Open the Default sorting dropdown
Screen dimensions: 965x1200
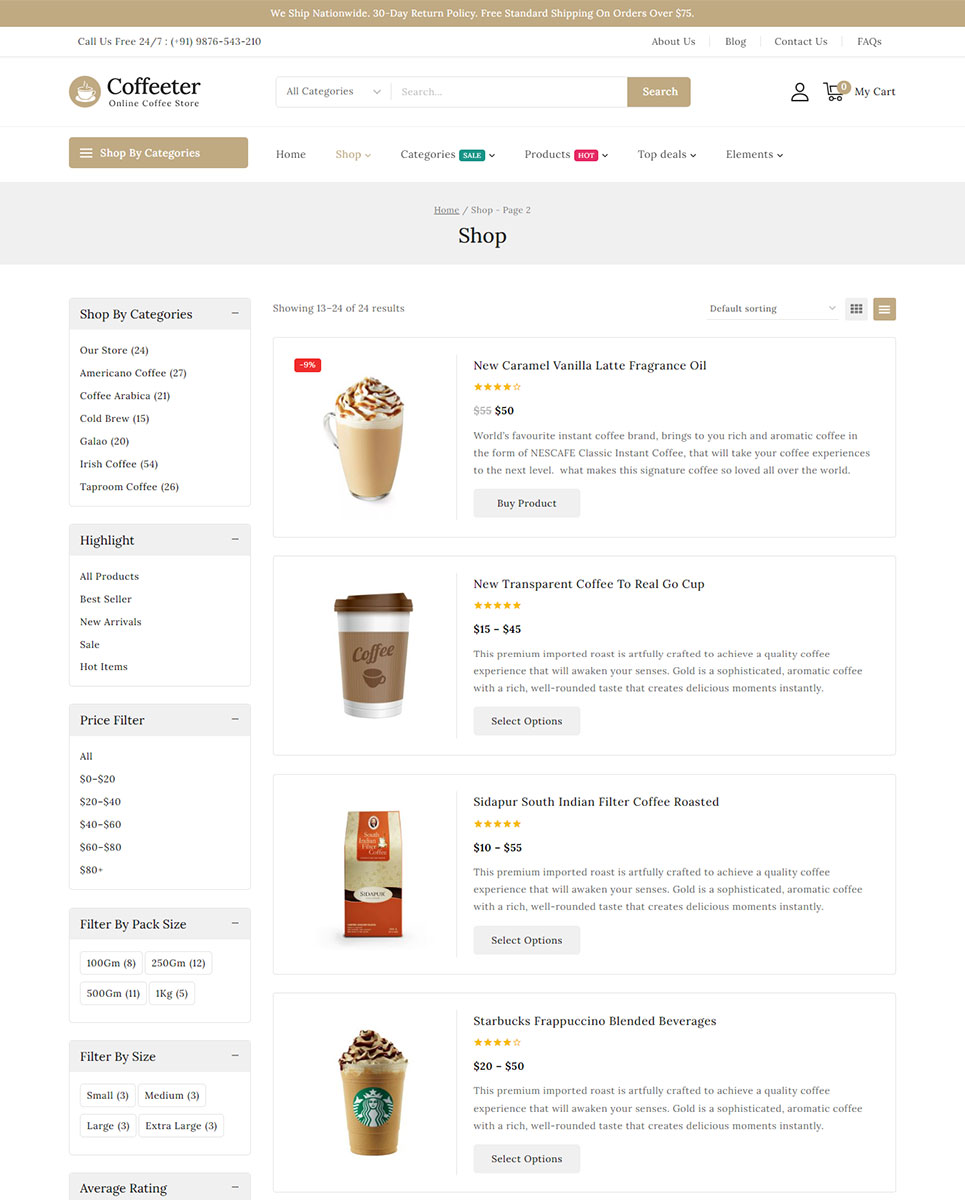[x=772, y=309]
